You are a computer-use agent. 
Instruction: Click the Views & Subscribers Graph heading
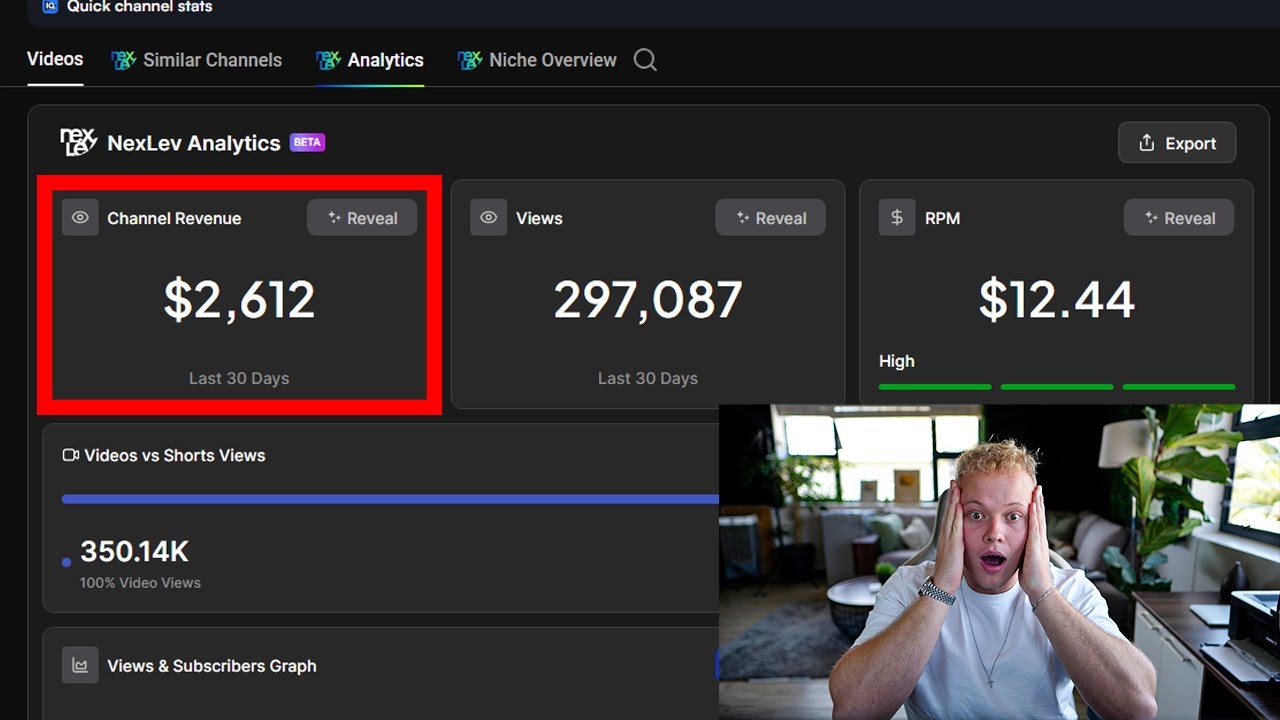pyautogui.click(x=212, y=666)
